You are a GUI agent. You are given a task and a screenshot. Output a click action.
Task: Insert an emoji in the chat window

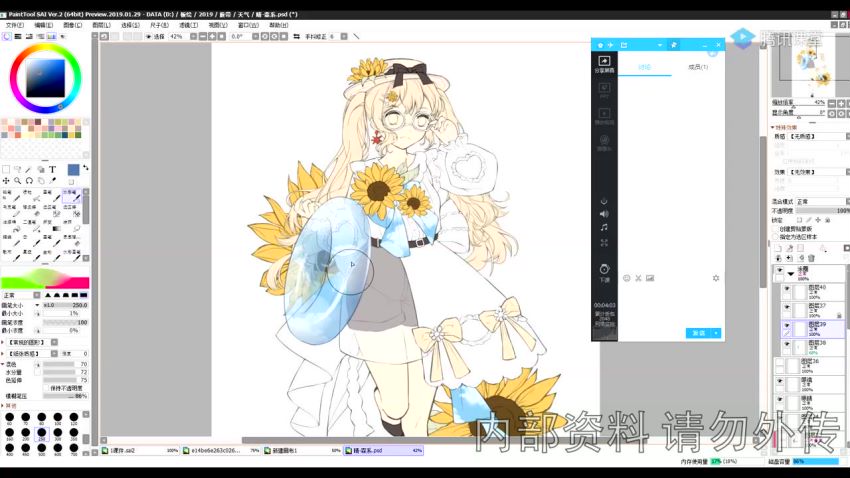pyautogui.click(x=627, y=278)
